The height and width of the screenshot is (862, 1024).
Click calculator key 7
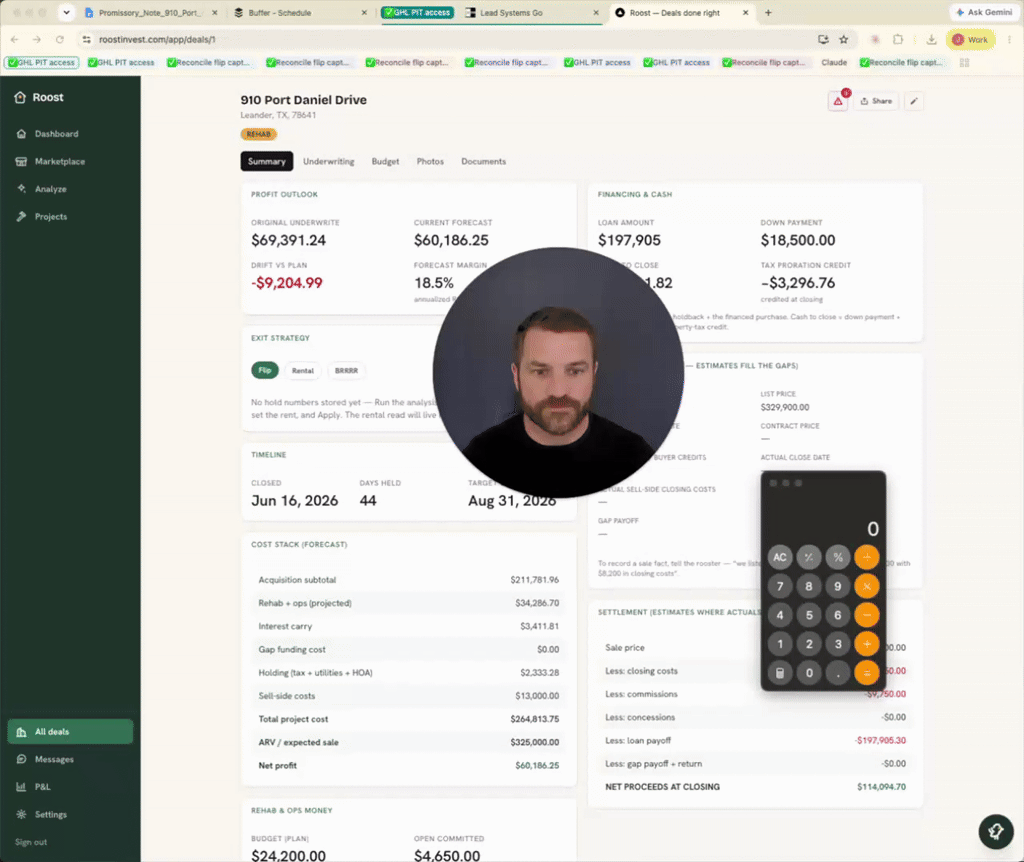pyautogui.click(x=780, y=586)
